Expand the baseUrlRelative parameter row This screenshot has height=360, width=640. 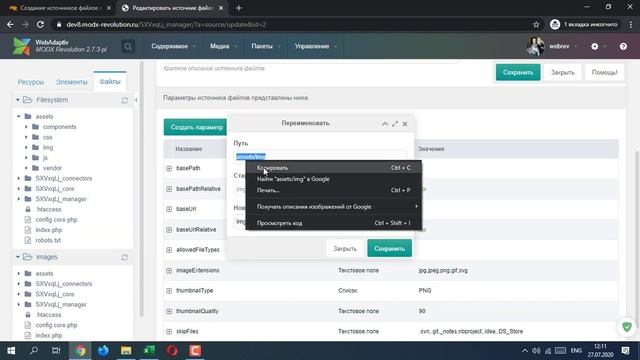coord(169,230)
